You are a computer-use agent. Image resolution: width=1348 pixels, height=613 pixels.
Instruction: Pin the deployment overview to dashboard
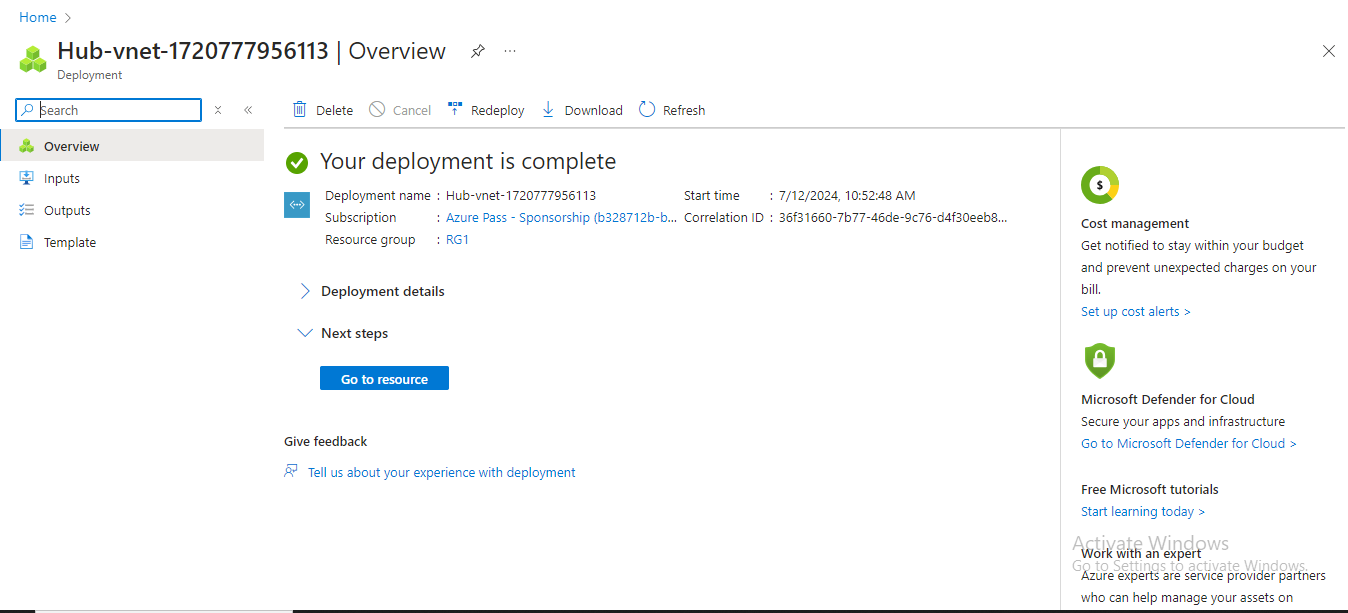(478, 51)
